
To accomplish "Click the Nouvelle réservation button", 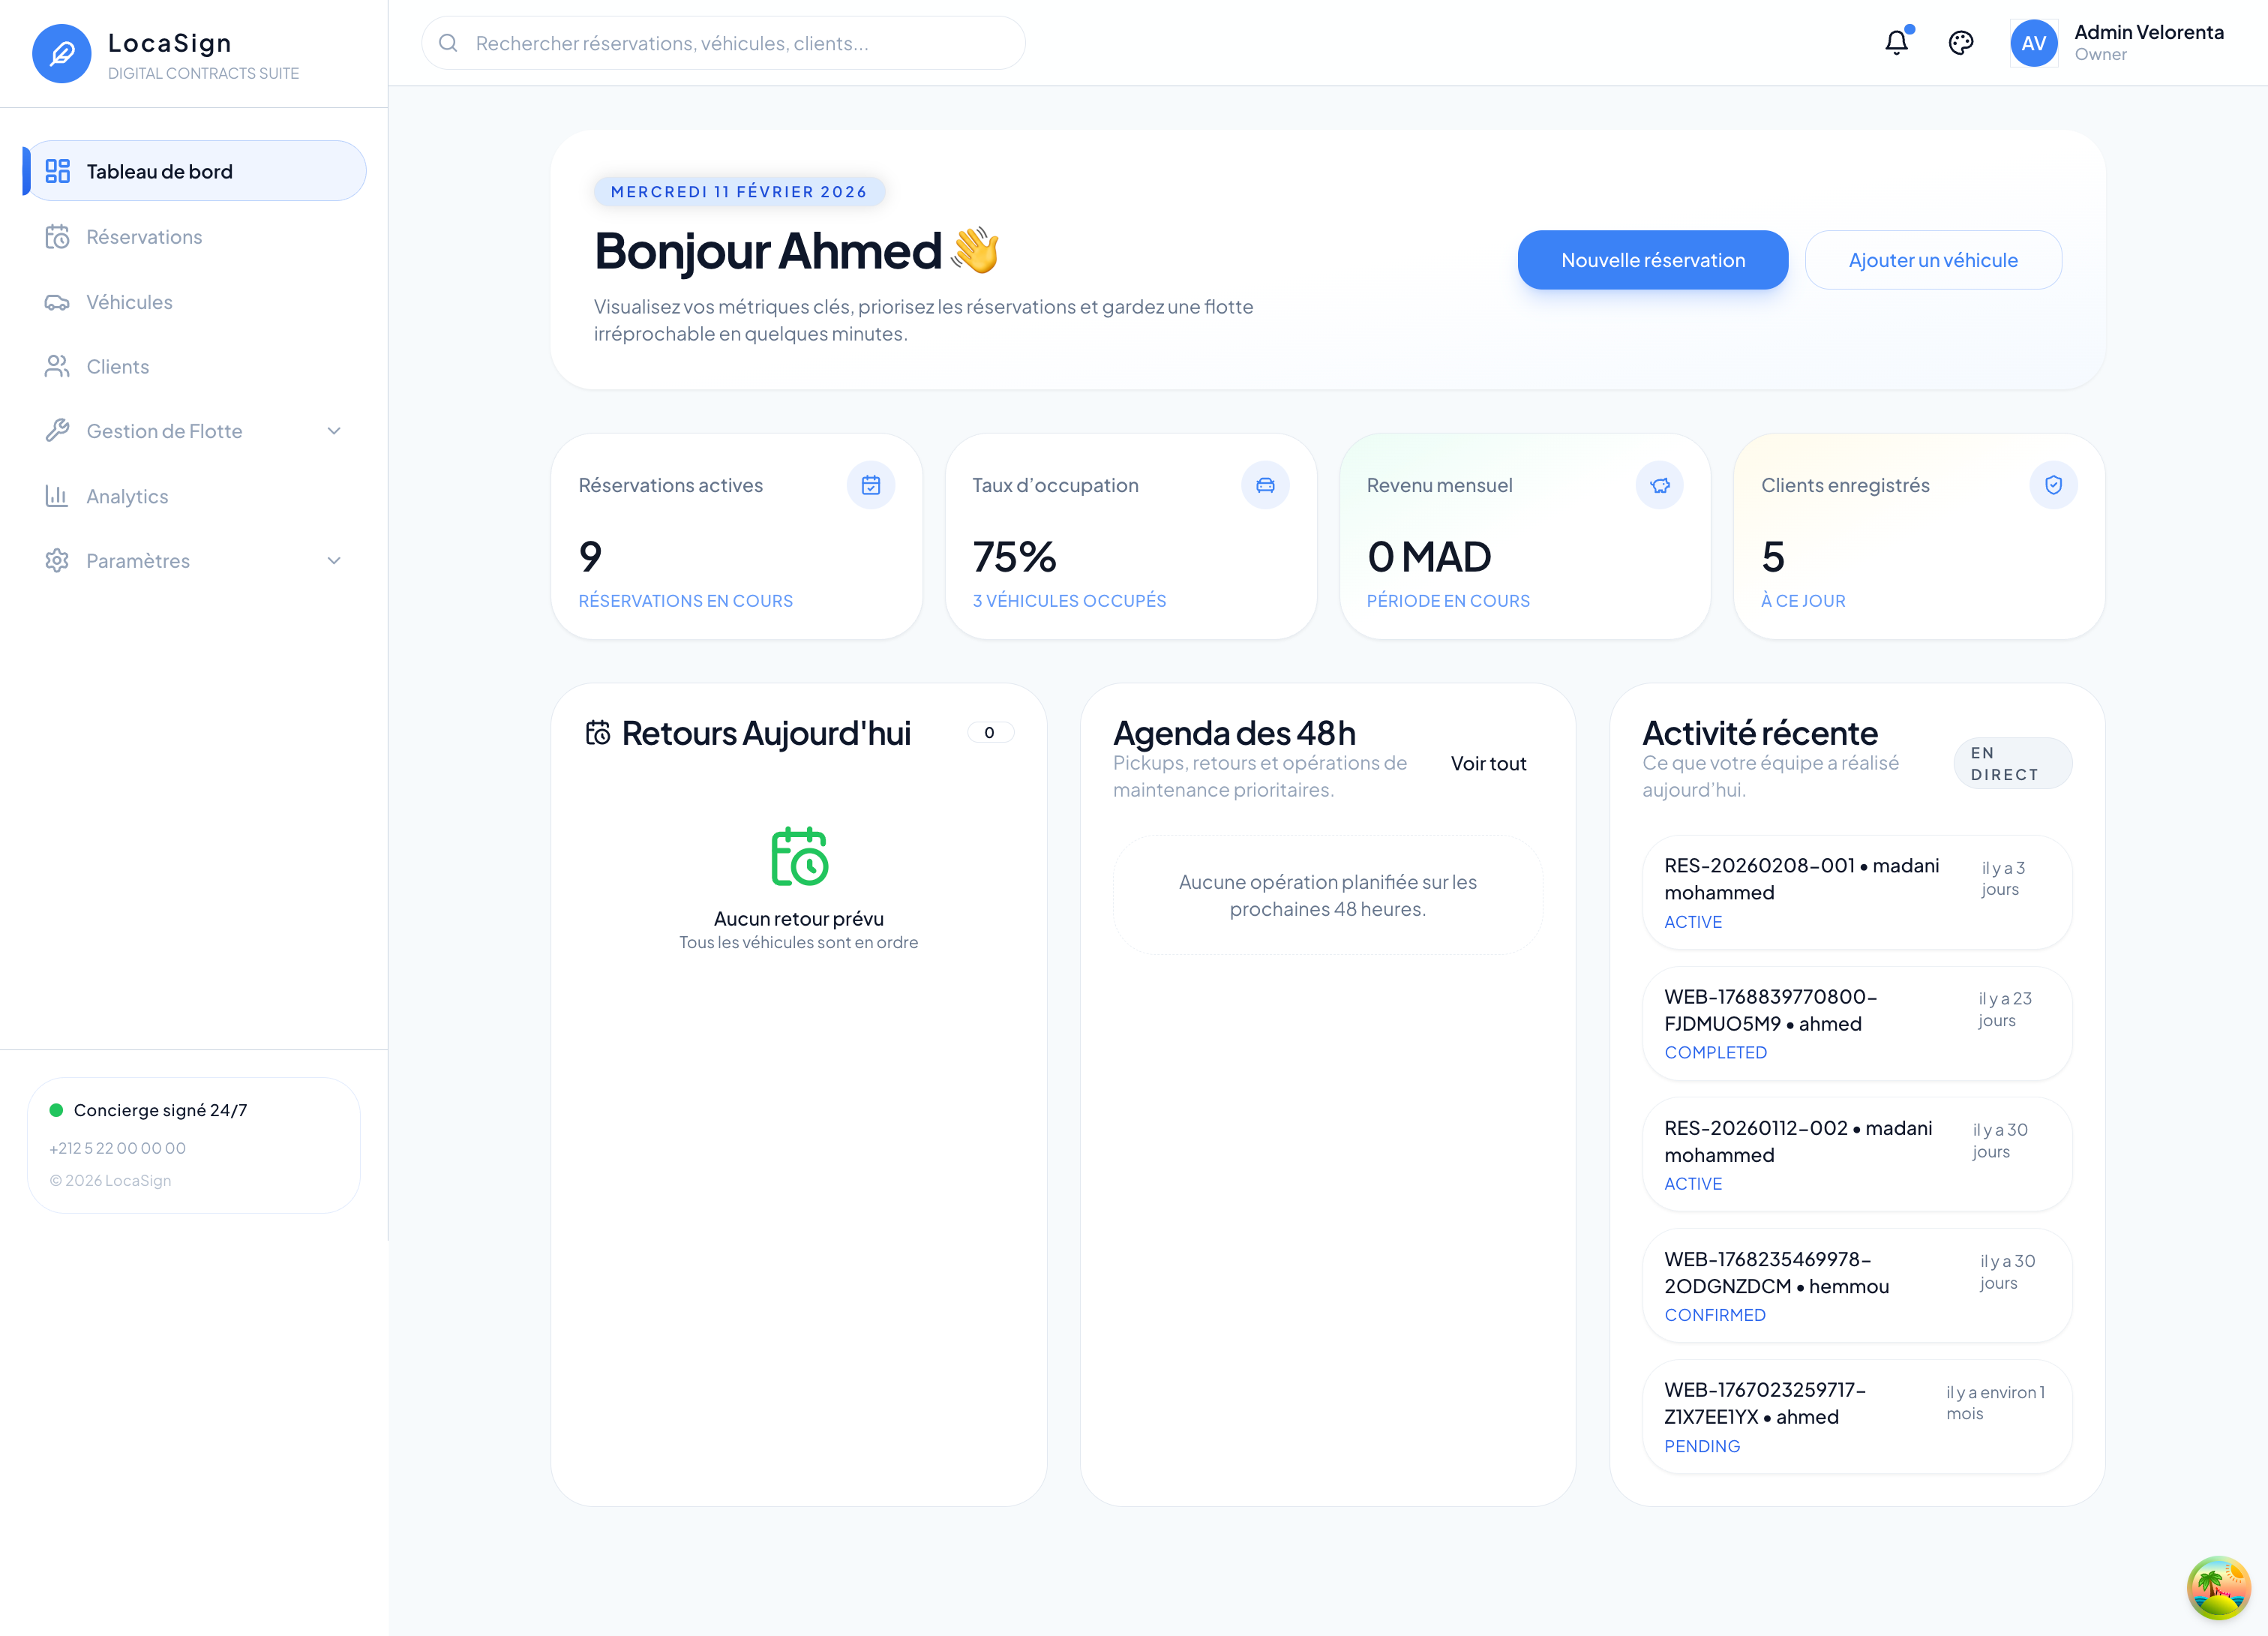I will [1652, 259].
